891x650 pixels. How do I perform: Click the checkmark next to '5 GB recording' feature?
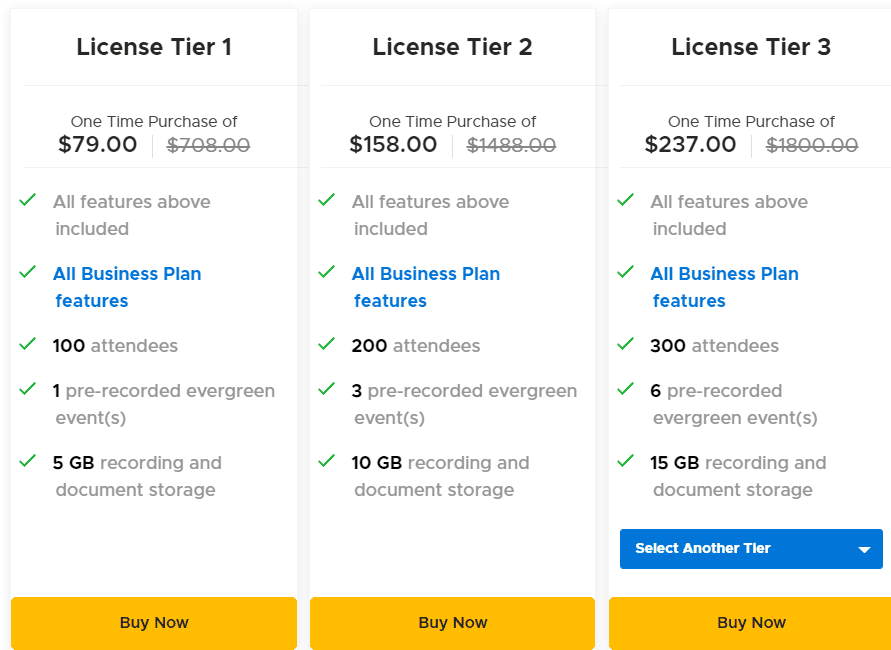click(x=28, y=461)
